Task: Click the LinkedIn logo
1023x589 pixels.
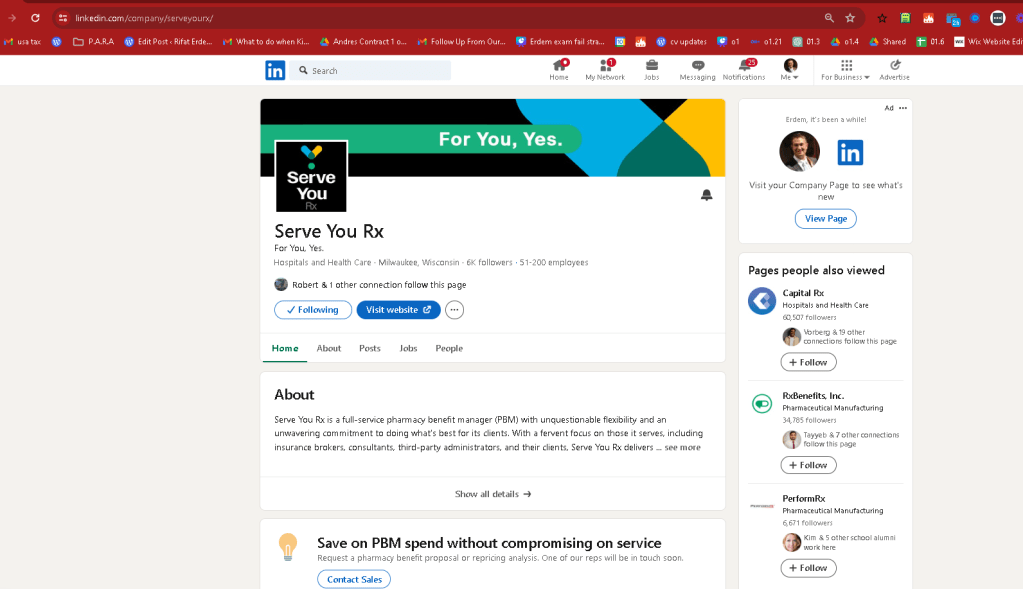Action: pos(275,70)
